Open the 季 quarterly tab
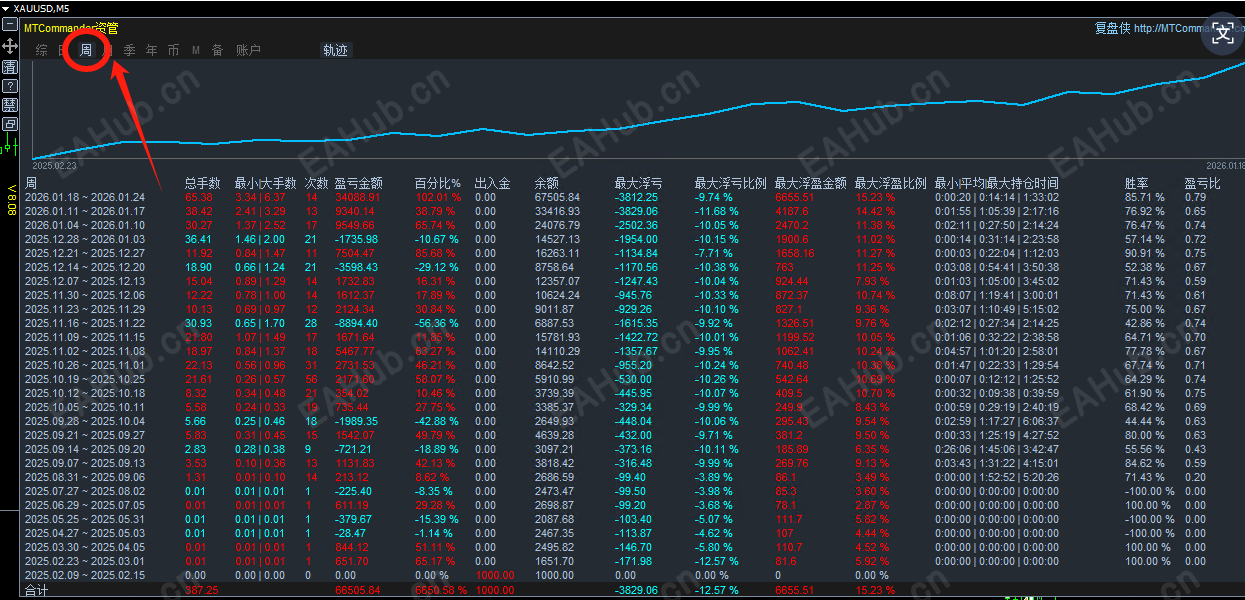Viewport: 1245px width, 600px height. 130,49
